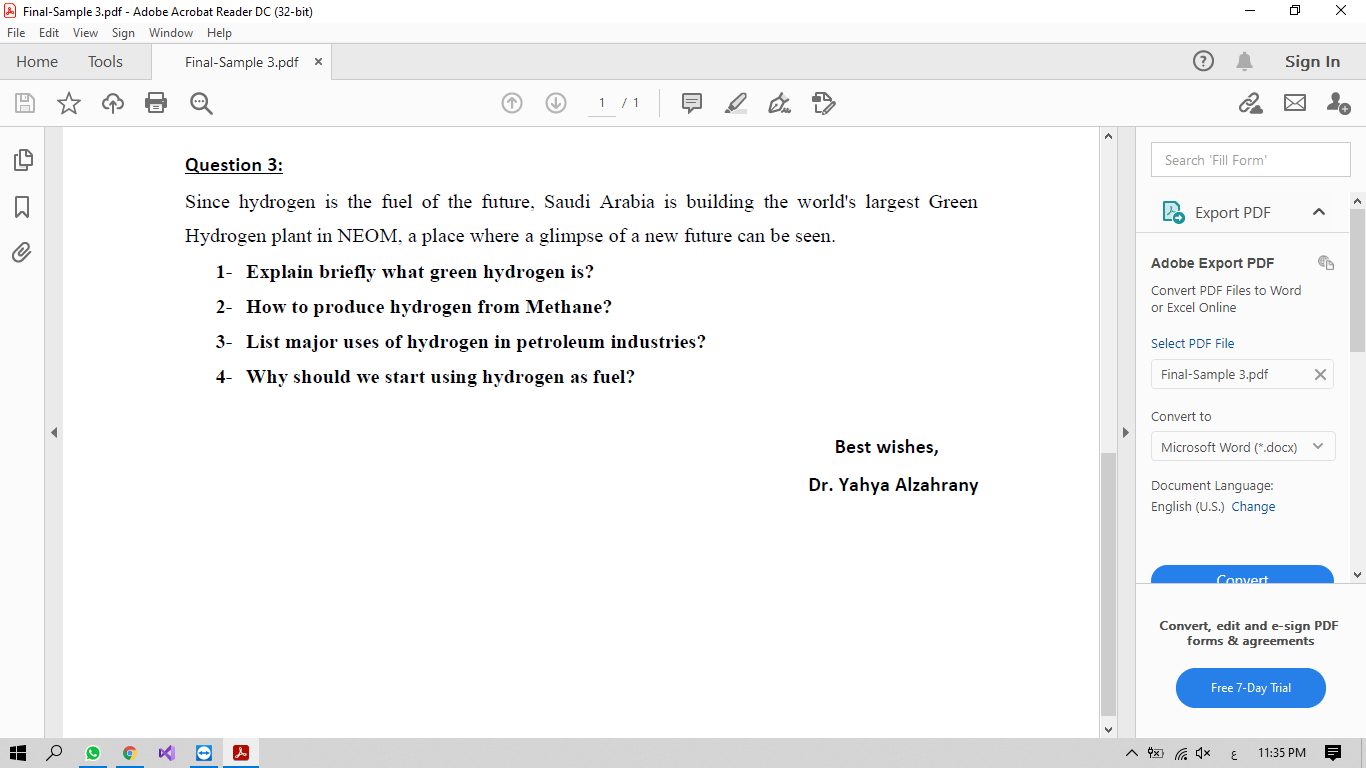
Task: Open the Sign menu
Action: 123,32
